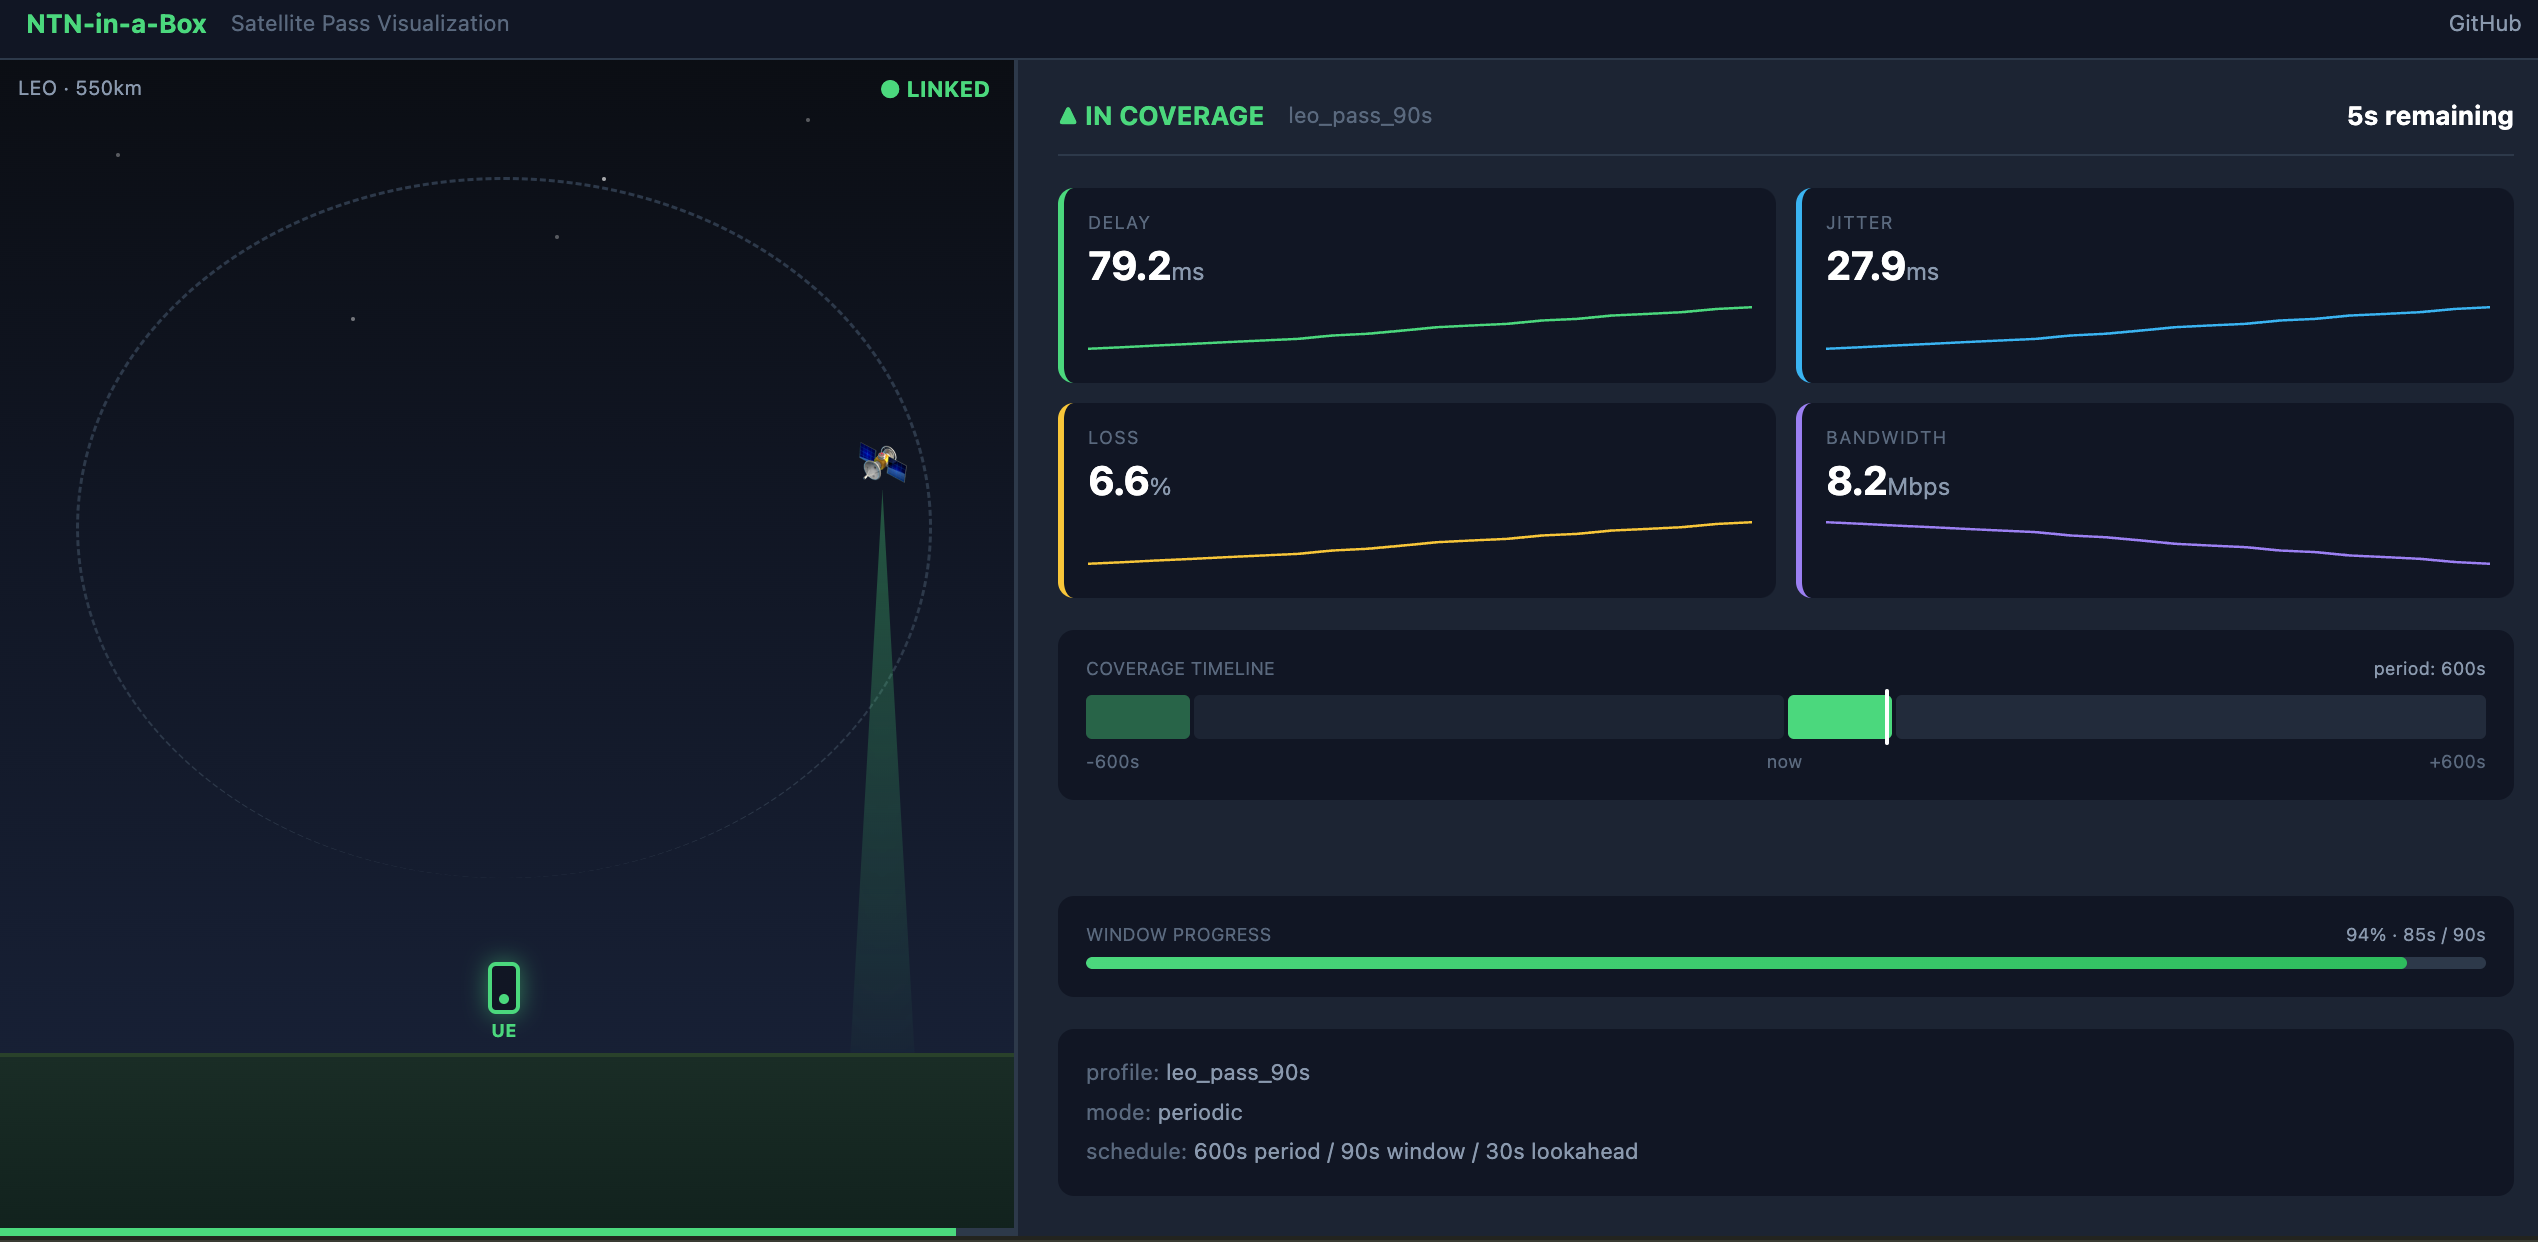Click the green delay sparkline chart
The height and width of the screenshot is (1242, 2538).
coord(1420,328)
